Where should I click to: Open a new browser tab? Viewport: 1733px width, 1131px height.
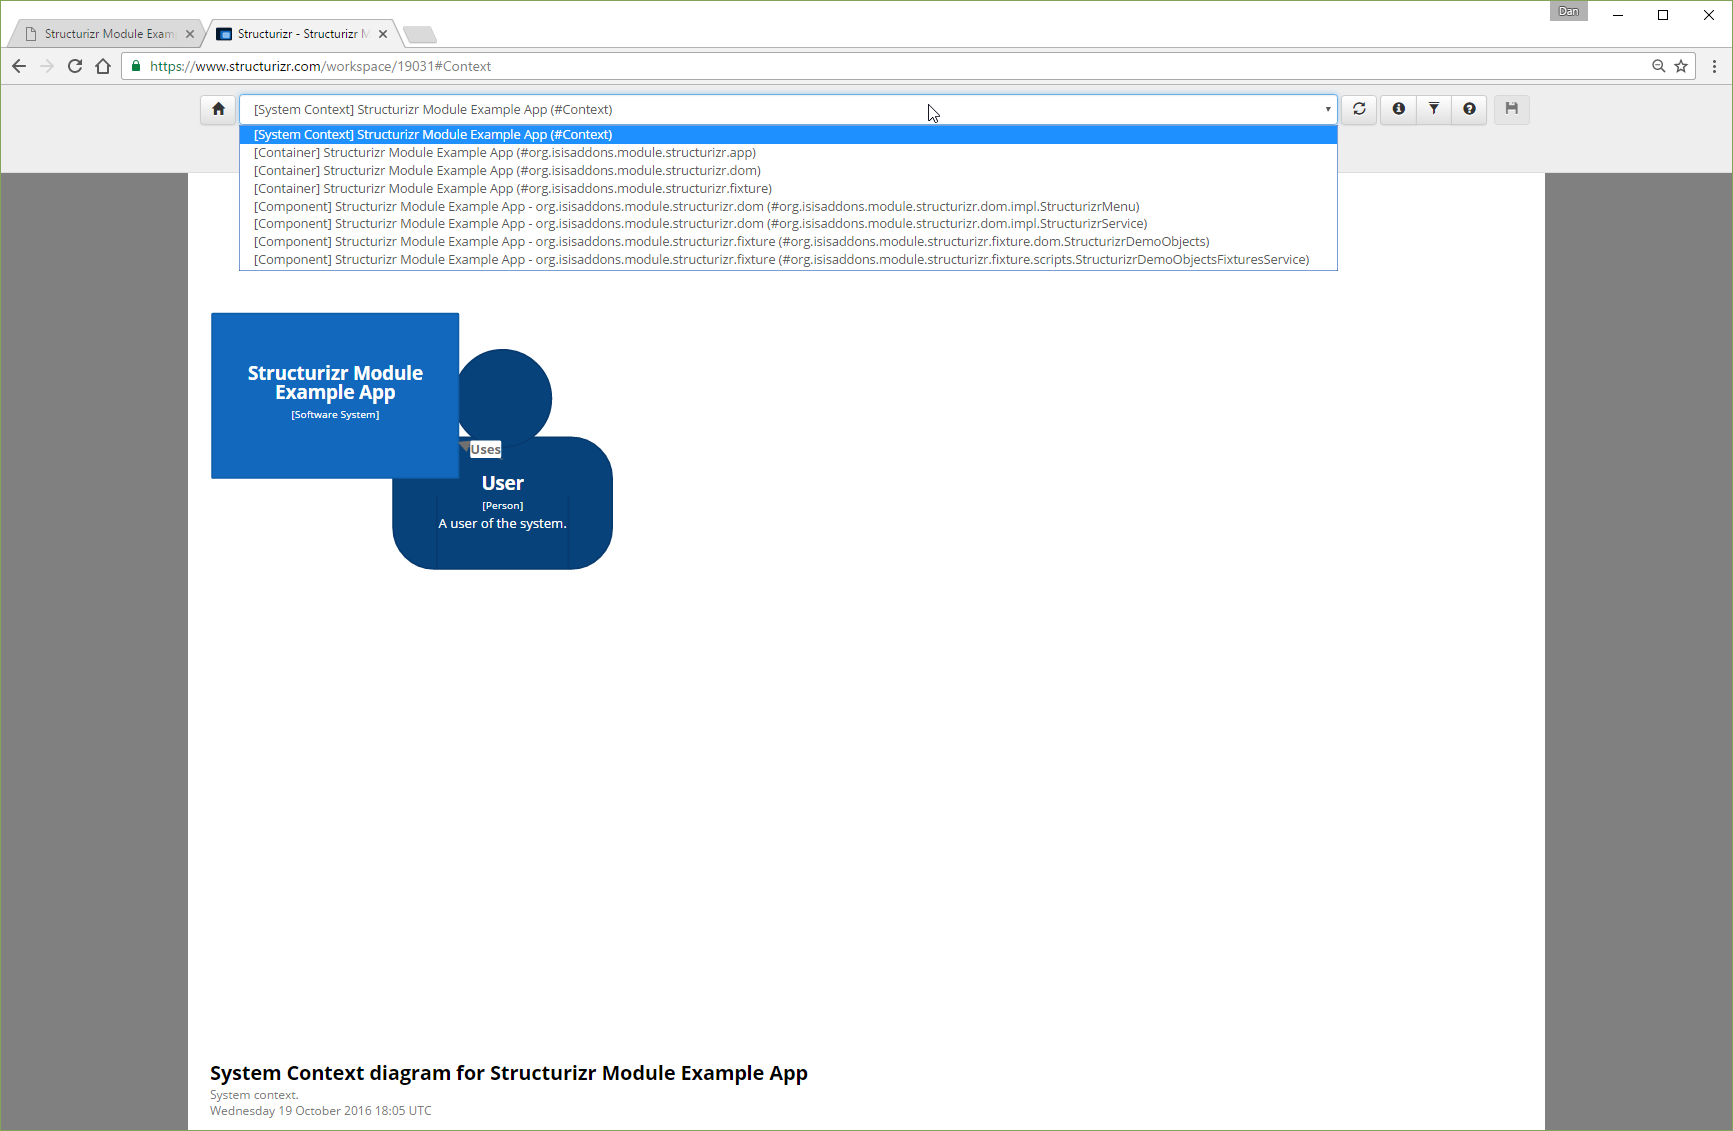pos(420,35)
